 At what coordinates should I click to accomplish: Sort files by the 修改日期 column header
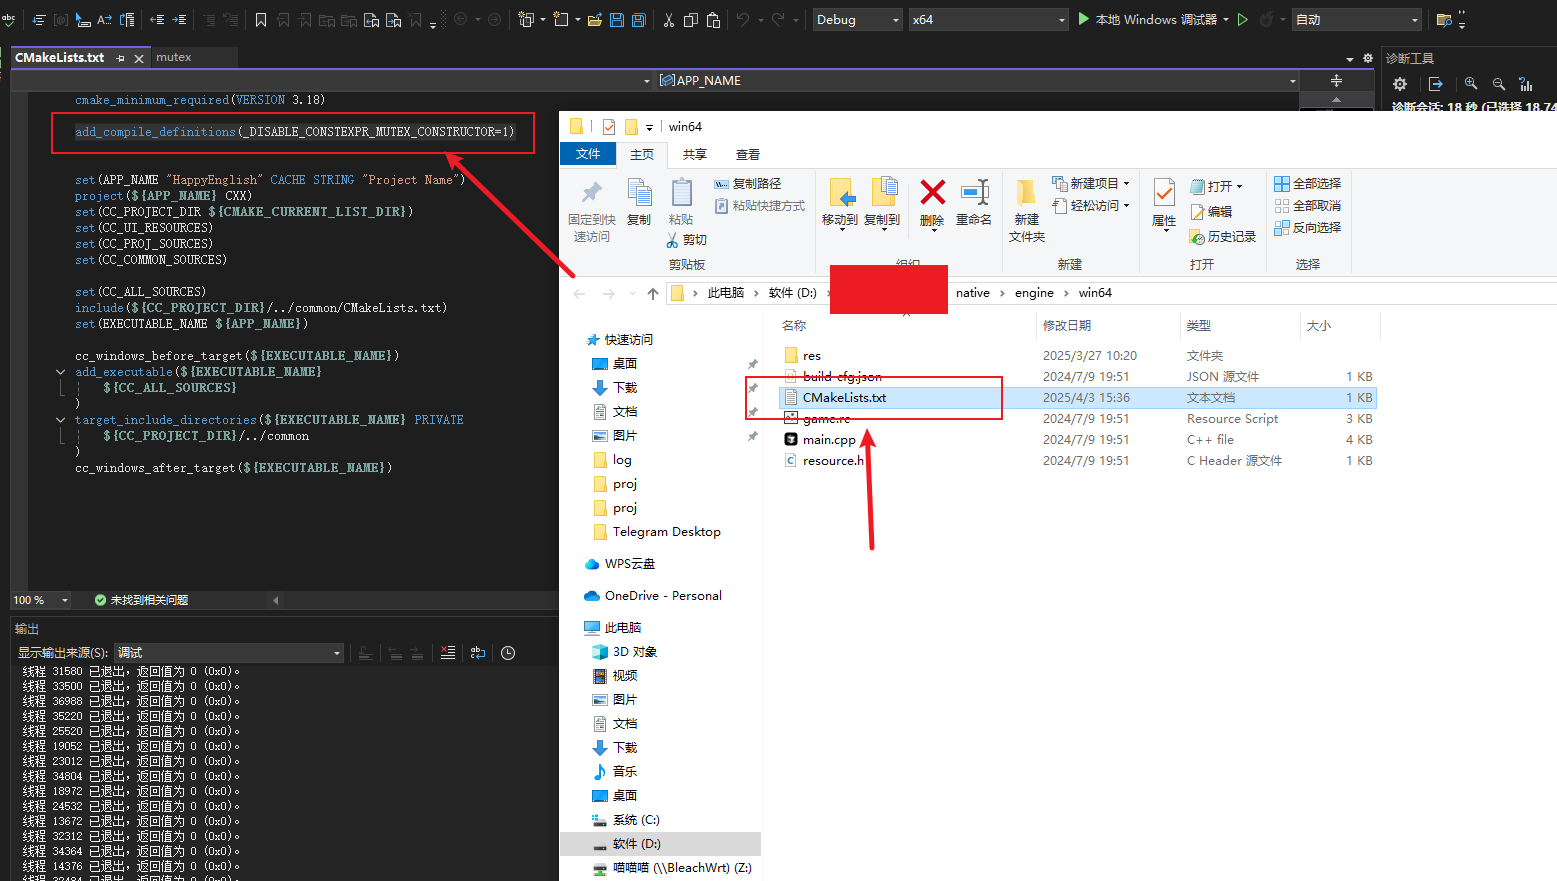[x=1067, y=326]
